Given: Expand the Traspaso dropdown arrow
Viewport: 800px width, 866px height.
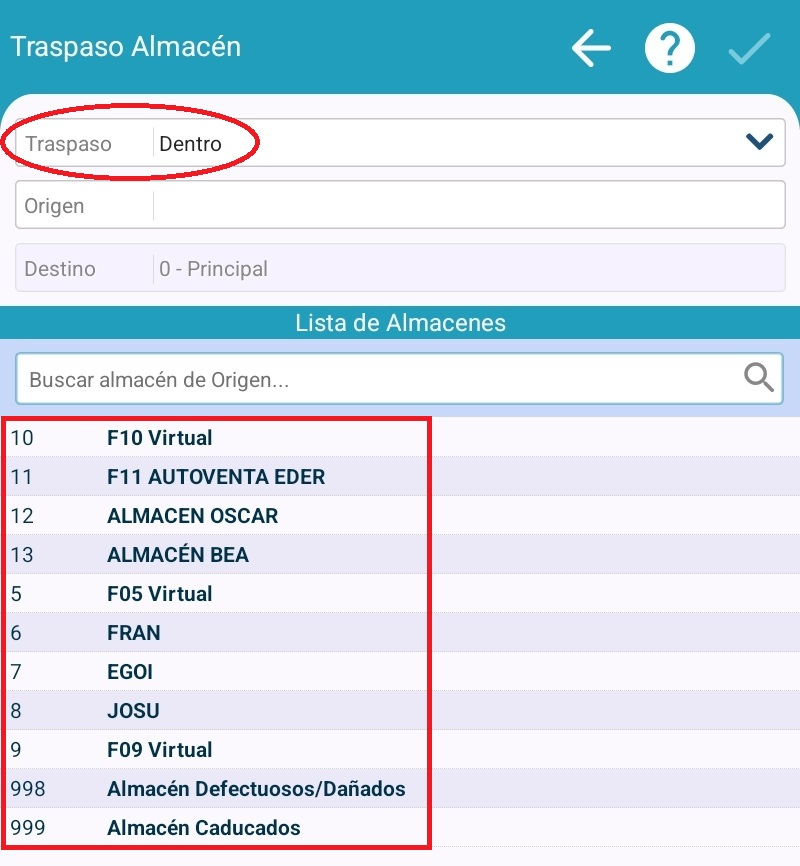Looking at the screenshot, I should pos(760,143).
